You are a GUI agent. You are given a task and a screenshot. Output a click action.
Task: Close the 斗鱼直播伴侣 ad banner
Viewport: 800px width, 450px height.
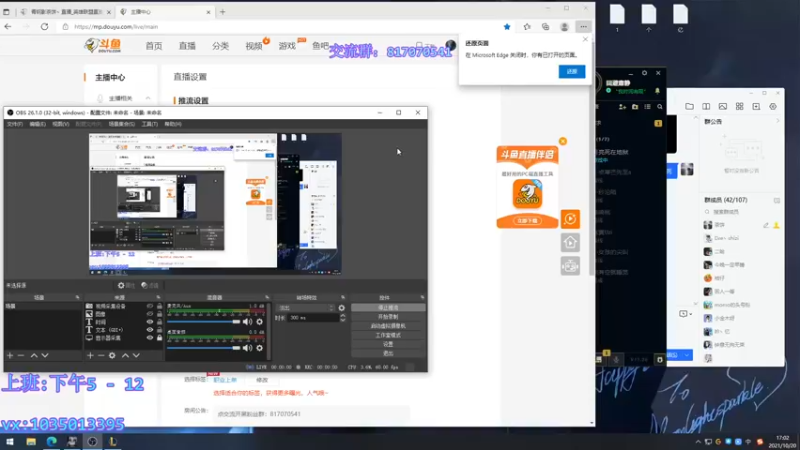pyautogui.click(x=563, y=141)
